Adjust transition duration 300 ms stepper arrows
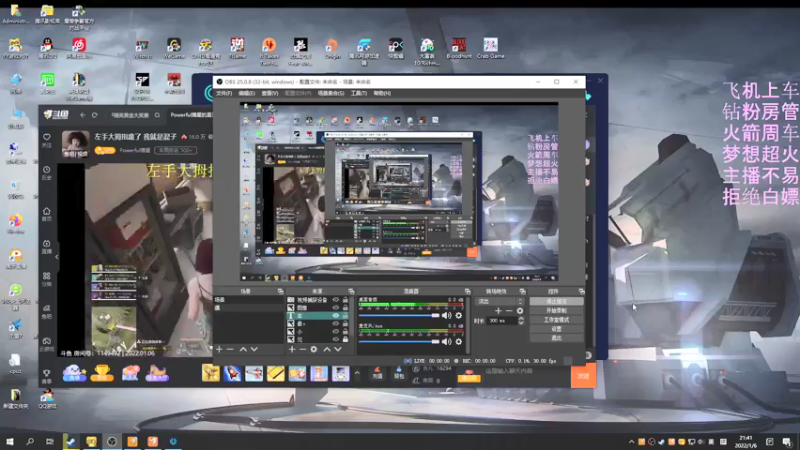800x450 pixels. point(521,321)
